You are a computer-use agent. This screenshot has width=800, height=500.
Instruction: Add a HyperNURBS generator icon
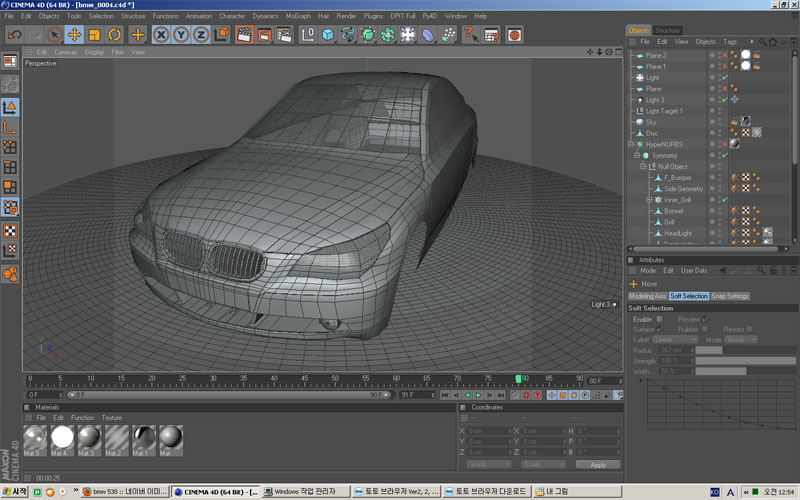[x=368, y=35]
